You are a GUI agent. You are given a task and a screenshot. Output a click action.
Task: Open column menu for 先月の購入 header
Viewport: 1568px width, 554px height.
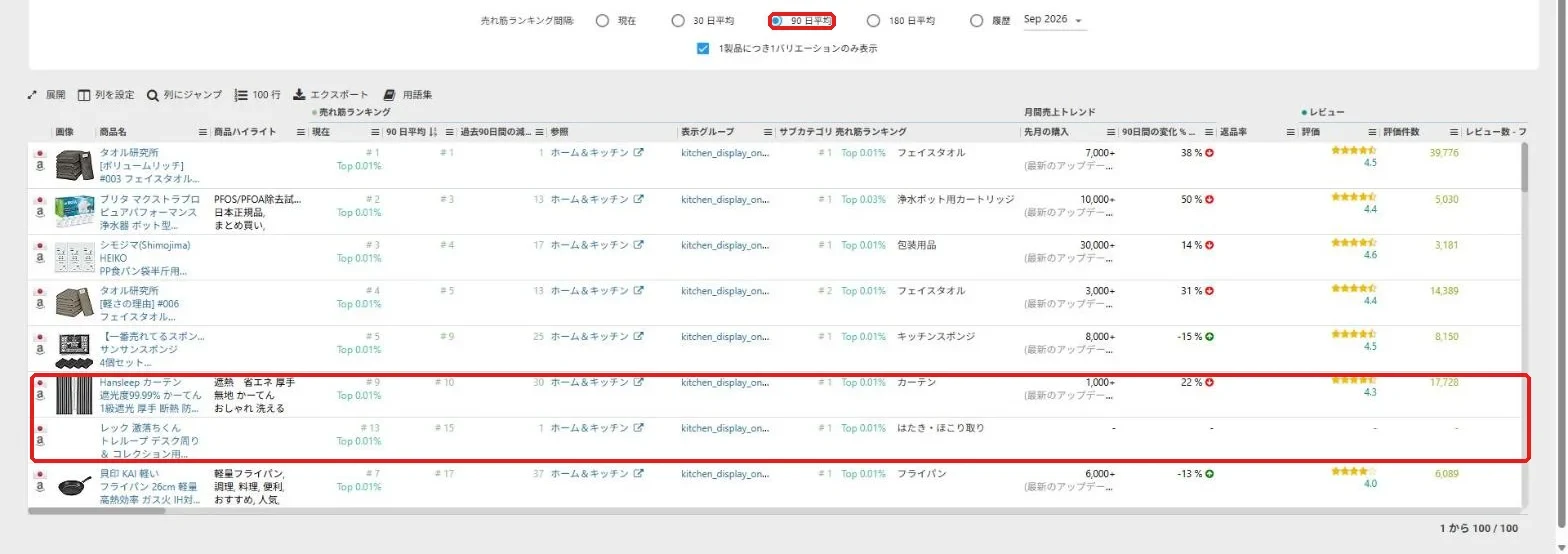coord(1110,132)
